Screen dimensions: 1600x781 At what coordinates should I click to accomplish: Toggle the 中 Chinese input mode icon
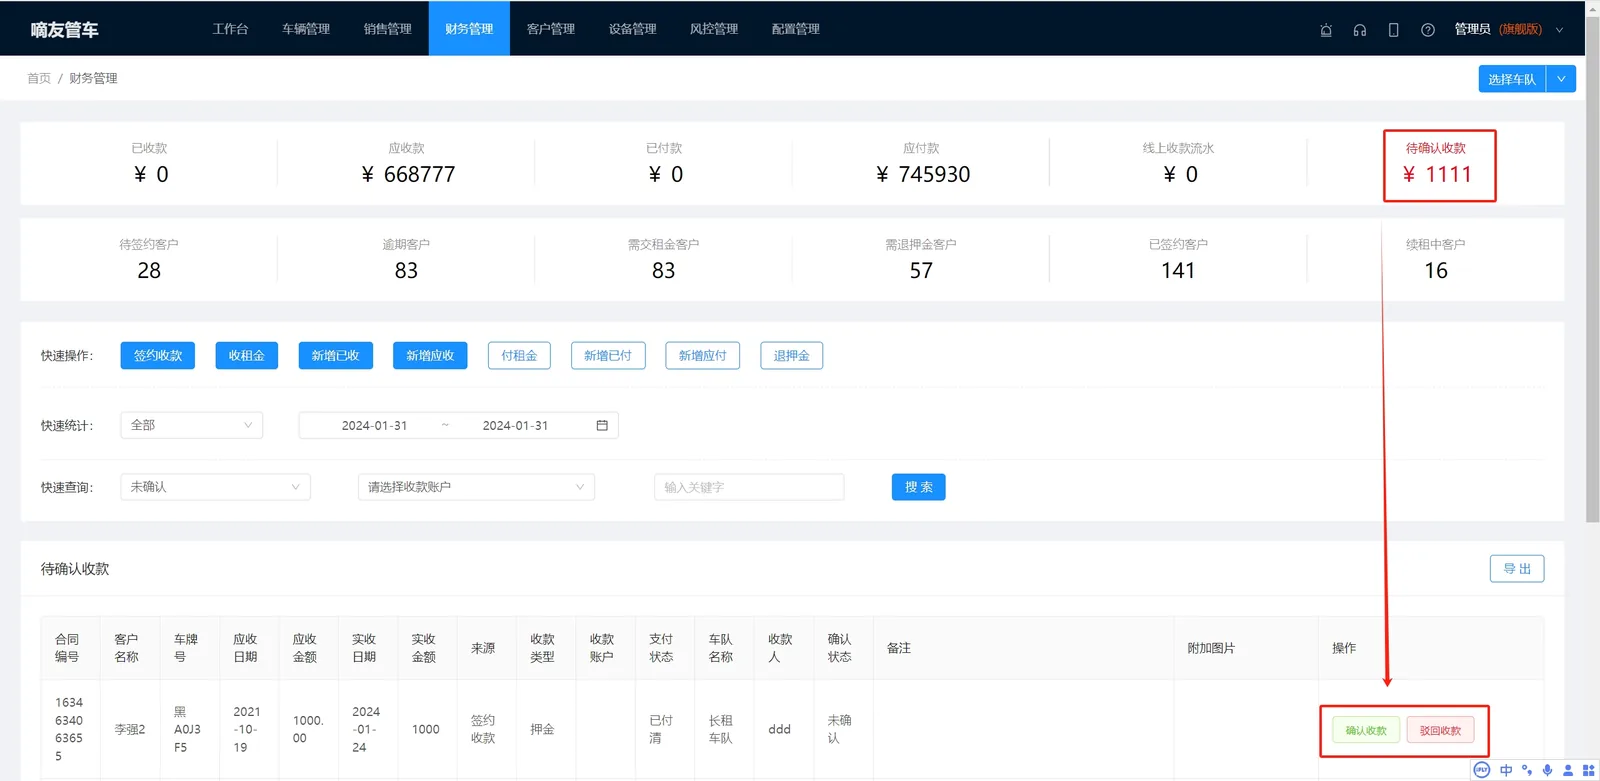(1506, 770)
